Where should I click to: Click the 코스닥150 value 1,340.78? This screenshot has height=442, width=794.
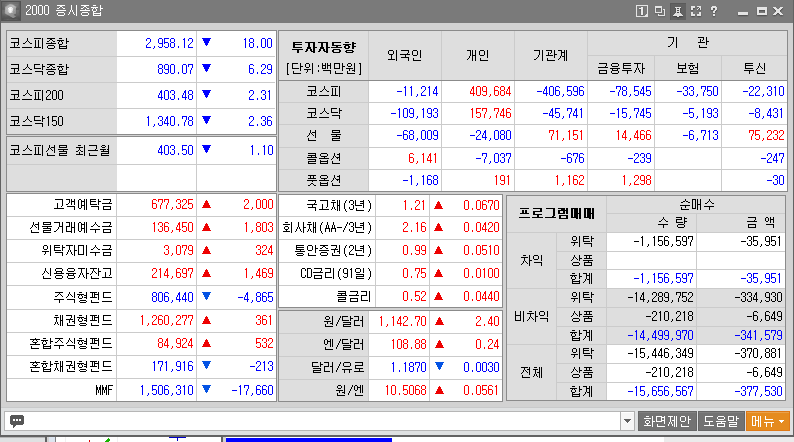pyautogui.click(x=169, y=122)
